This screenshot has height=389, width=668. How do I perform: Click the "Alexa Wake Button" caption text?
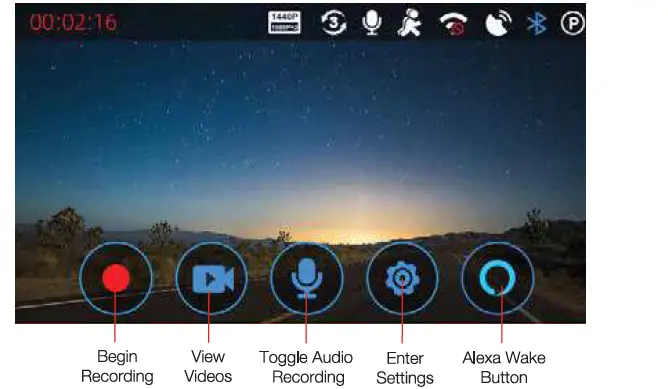(x=504, y=367)
